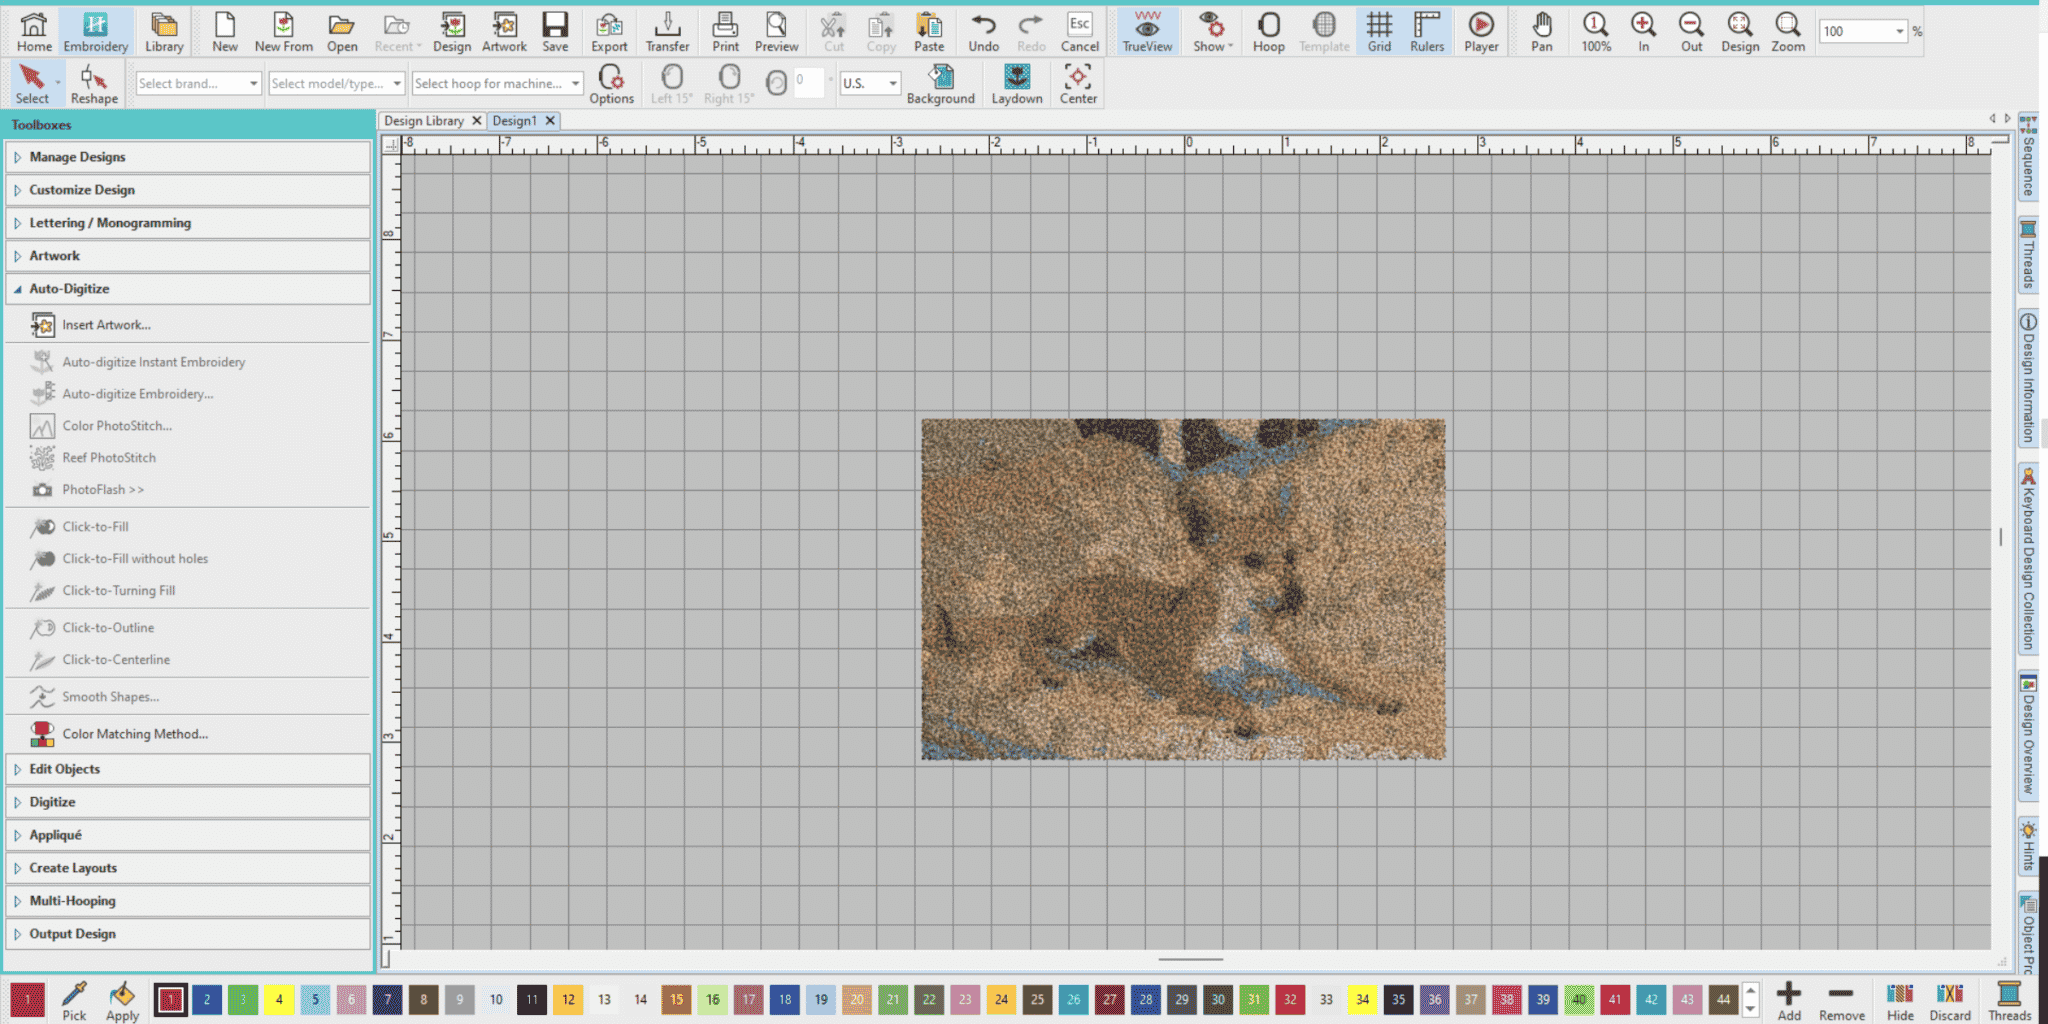Zoom to Design icon
The width and height of the screenshot is (2048, 1024).
tap(1740, 31)
